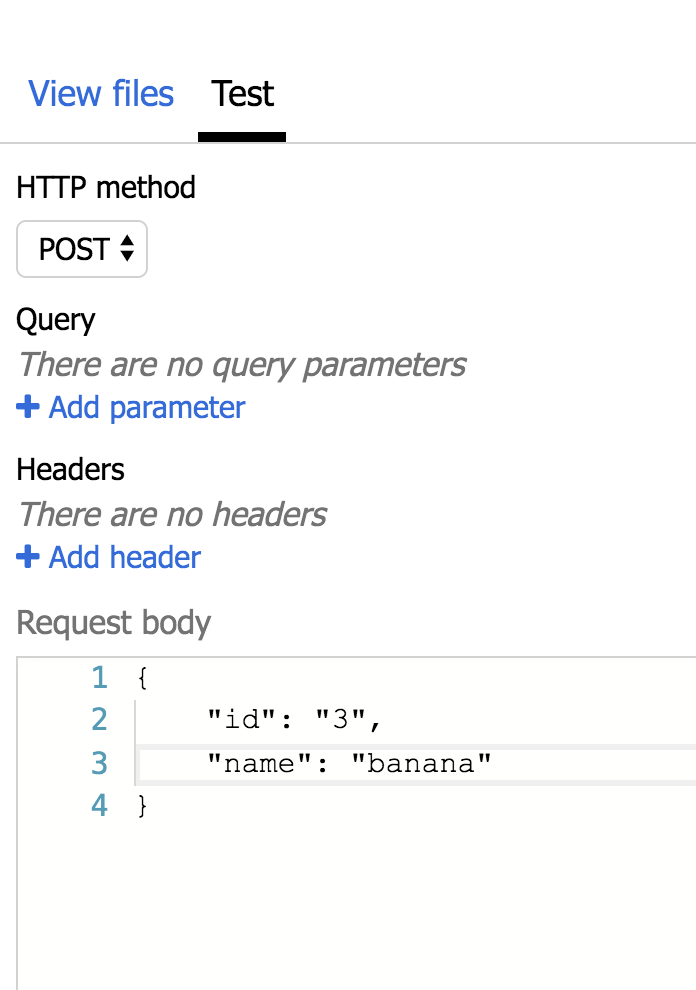Click the Add parameter link text
Viewport: 696px width, 990px height.
146,408
